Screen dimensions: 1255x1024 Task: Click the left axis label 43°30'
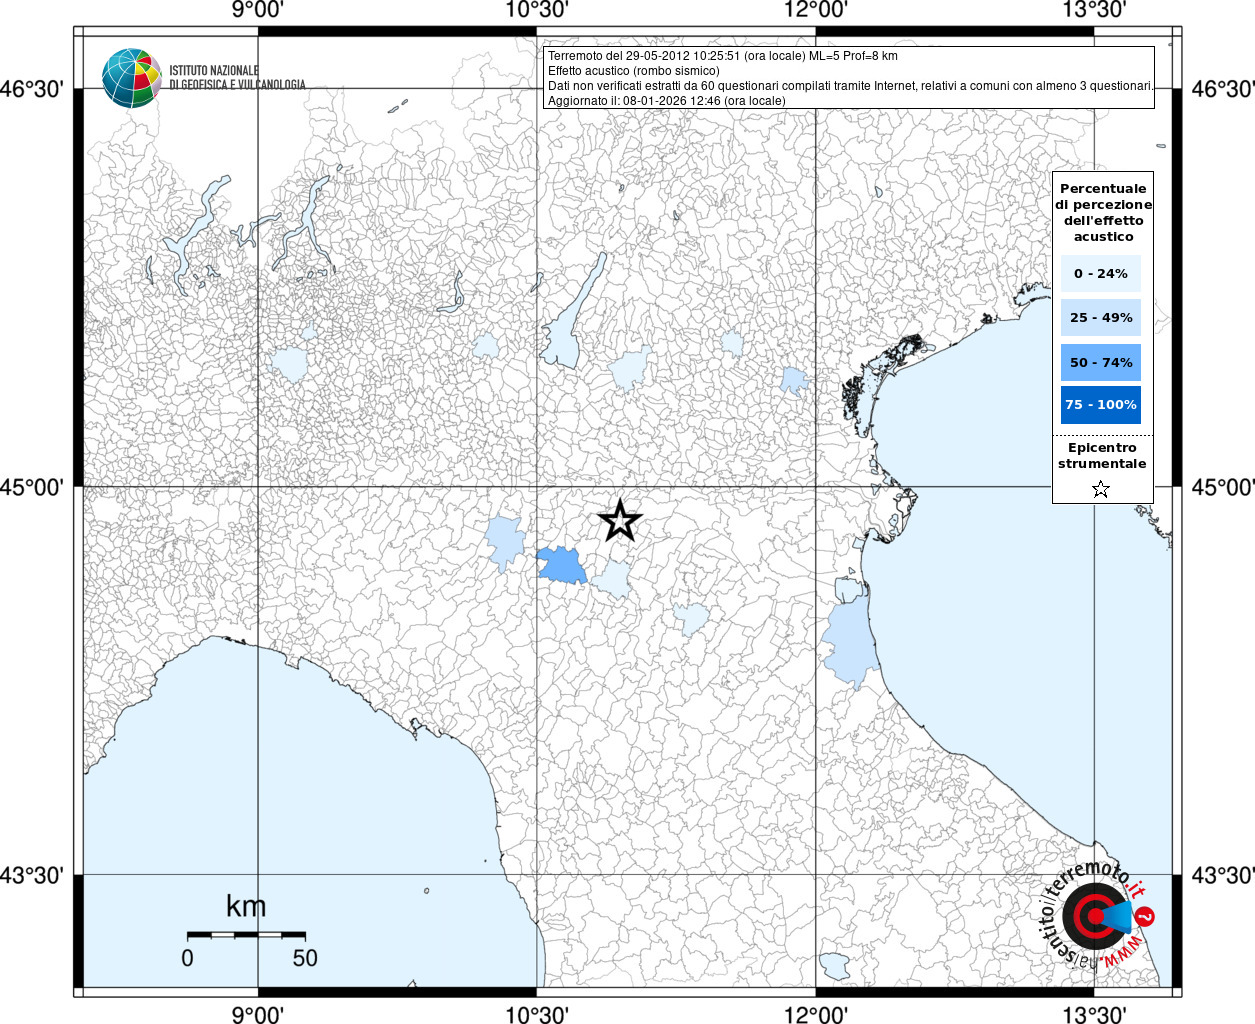31,876
